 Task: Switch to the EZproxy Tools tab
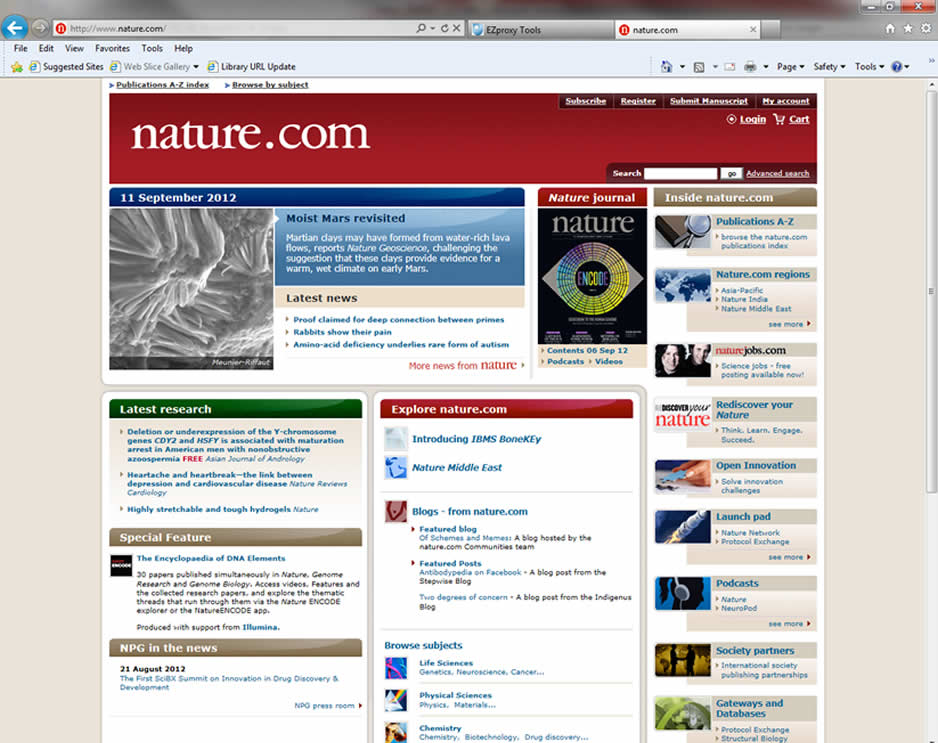[541, 29]
